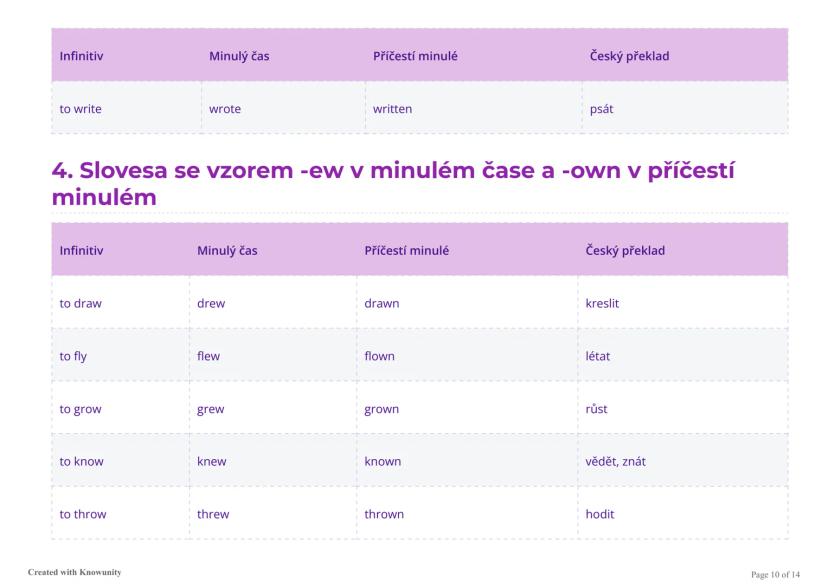The height and width of the screenshot is (586, 828).
Task: Click the 'knew' past tense cell
Action: point(211,461)
